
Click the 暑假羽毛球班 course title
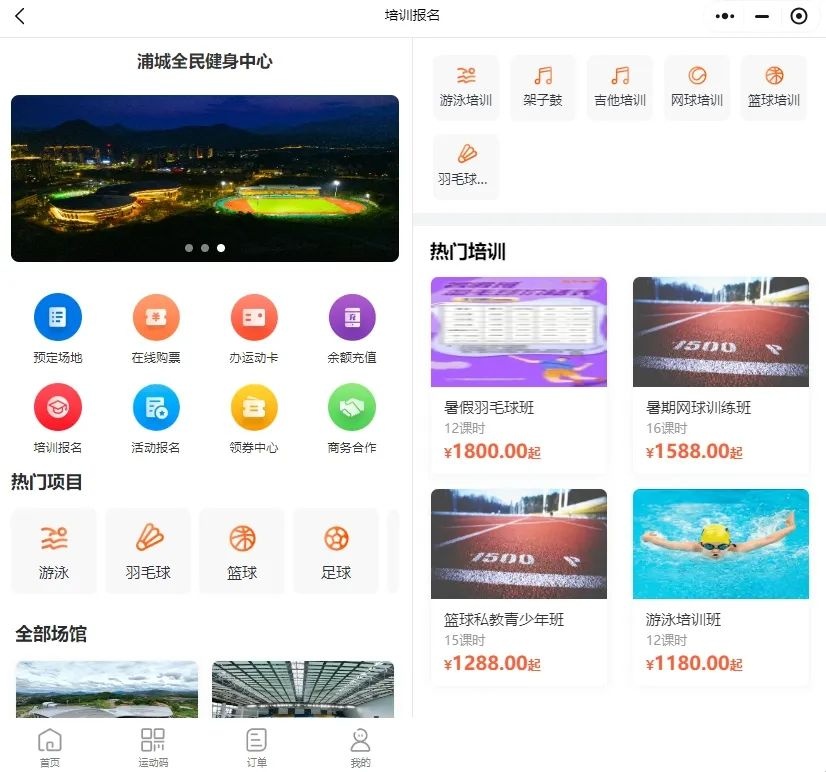point(489,407)
